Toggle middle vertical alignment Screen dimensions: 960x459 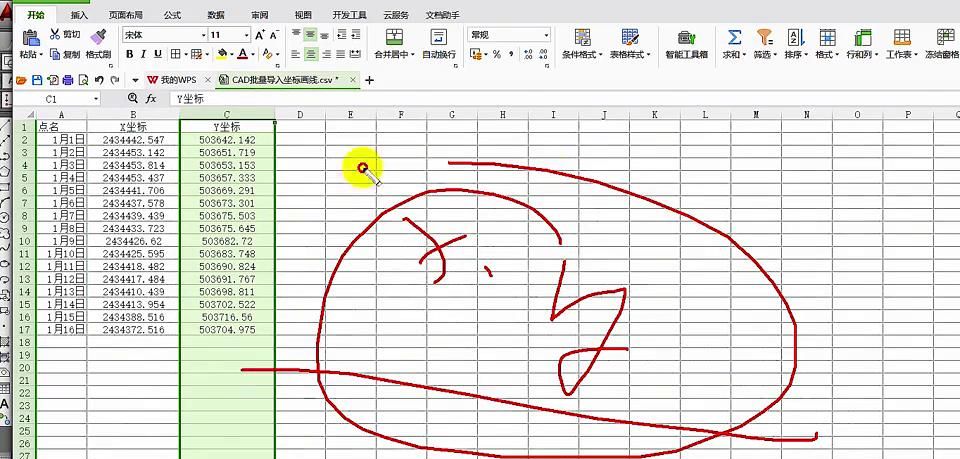311,35
